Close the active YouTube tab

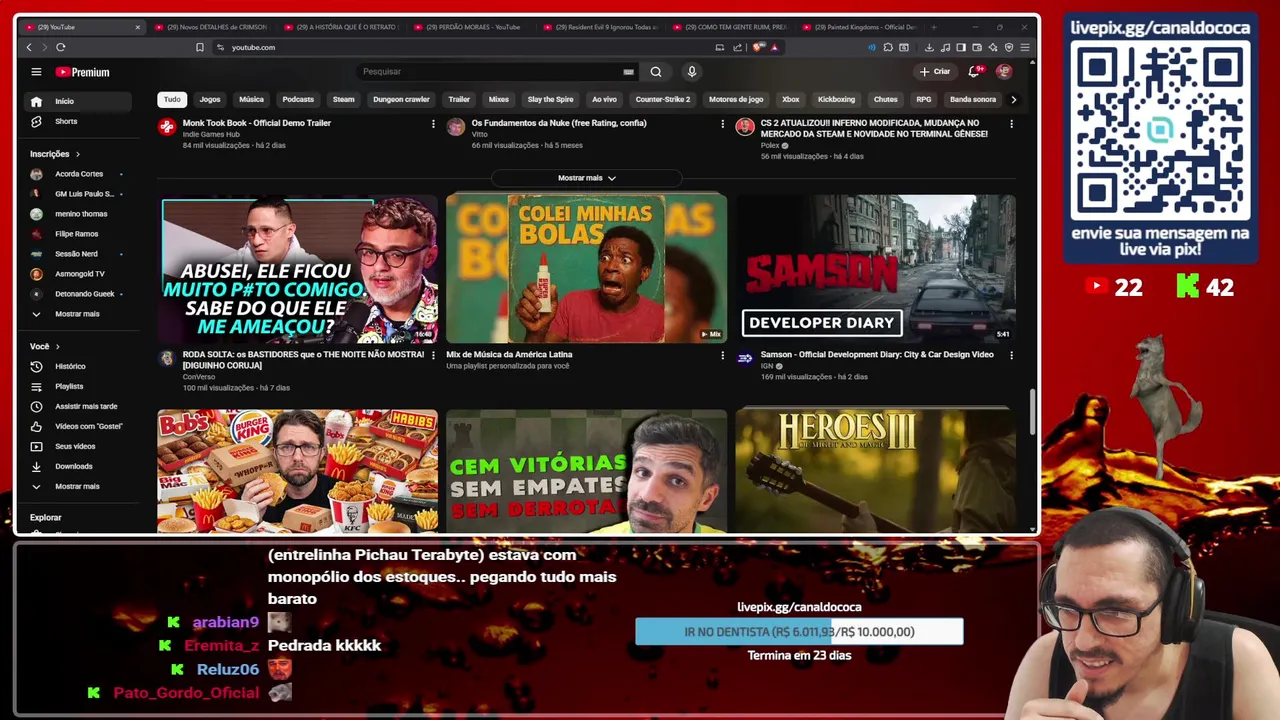[138, 27]
